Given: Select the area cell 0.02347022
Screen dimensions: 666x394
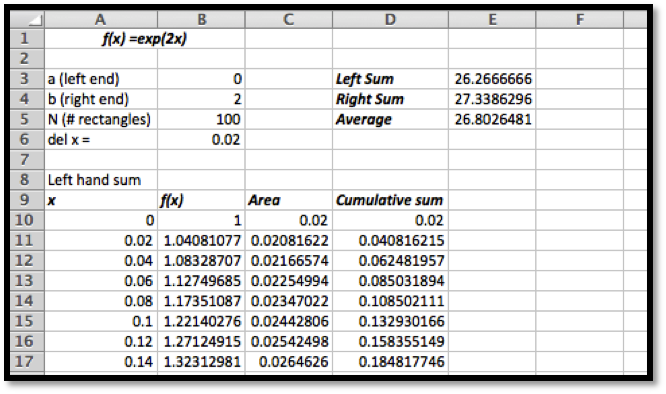Looking at the screenshot, I should coord(288,301).
